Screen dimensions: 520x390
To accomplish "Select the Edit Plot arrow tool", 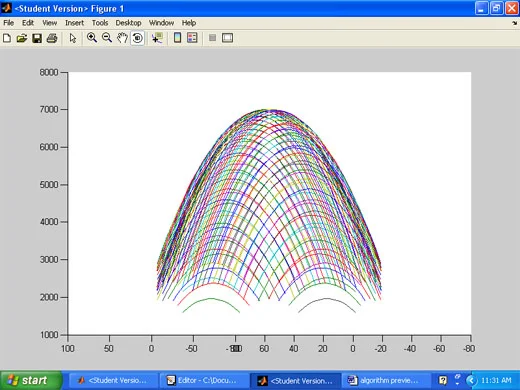I will (73, 38).
